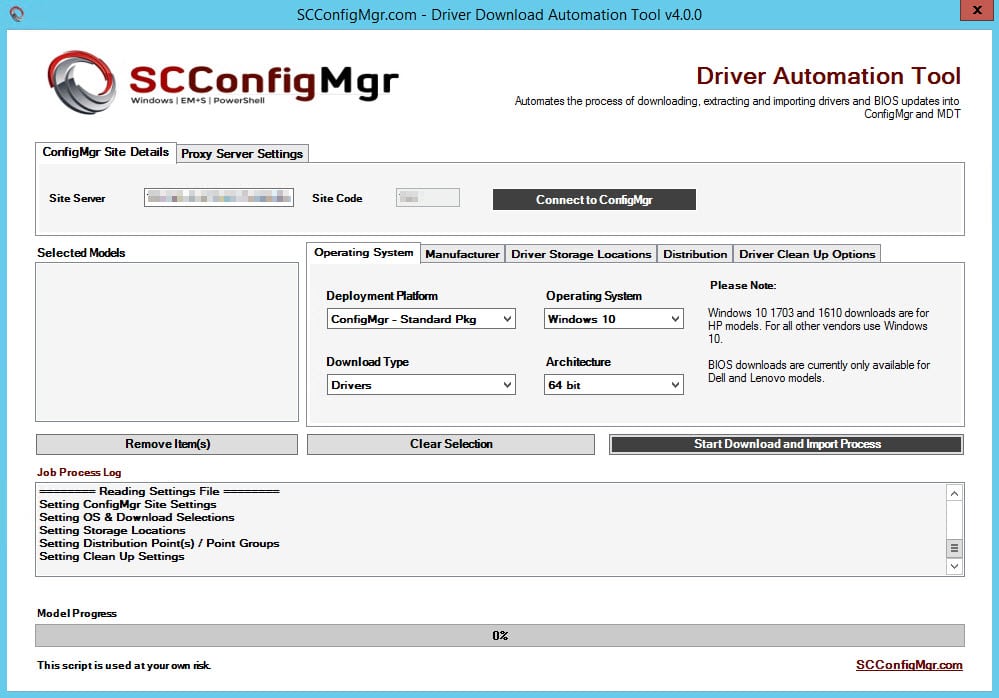Expand the Deployment Platform dropdown
This screenshot has height=698, width=999.
pyautogui.click(x=421, y=319)
